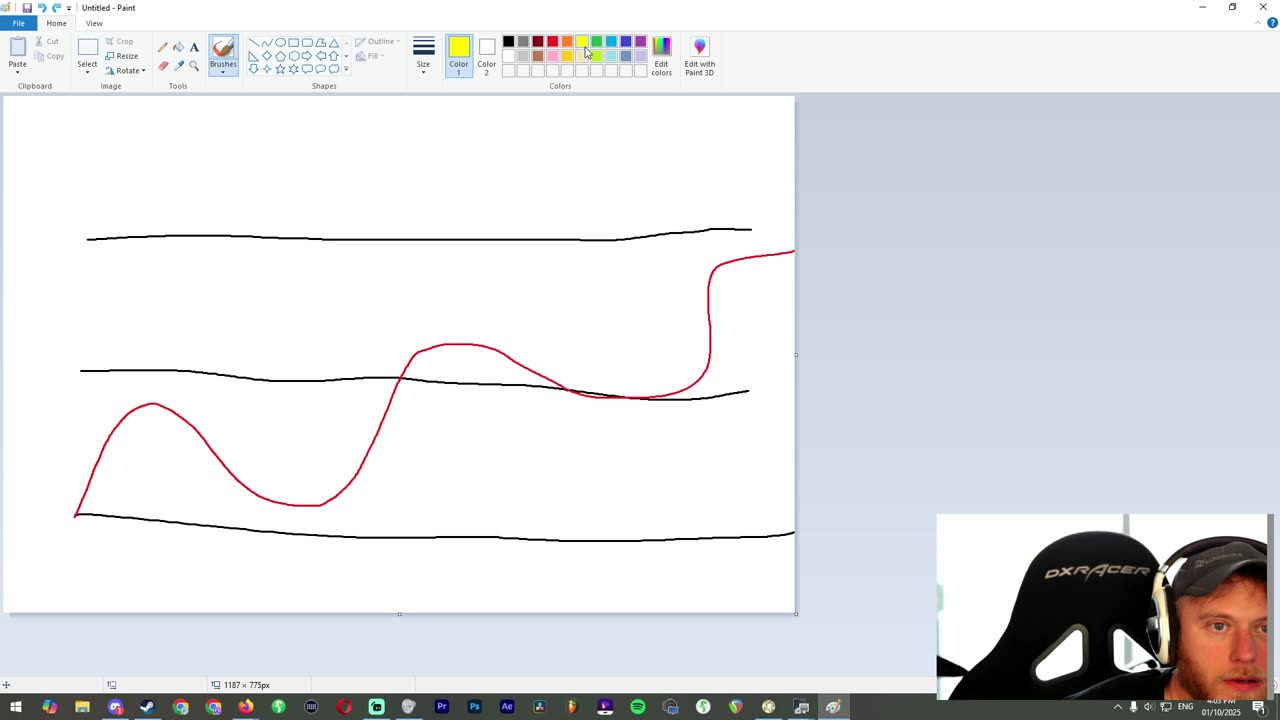Pick the purple color swatch
The width and height of the screenshot is (1280, 720).
pyautogui.click(x=640, y=42)
